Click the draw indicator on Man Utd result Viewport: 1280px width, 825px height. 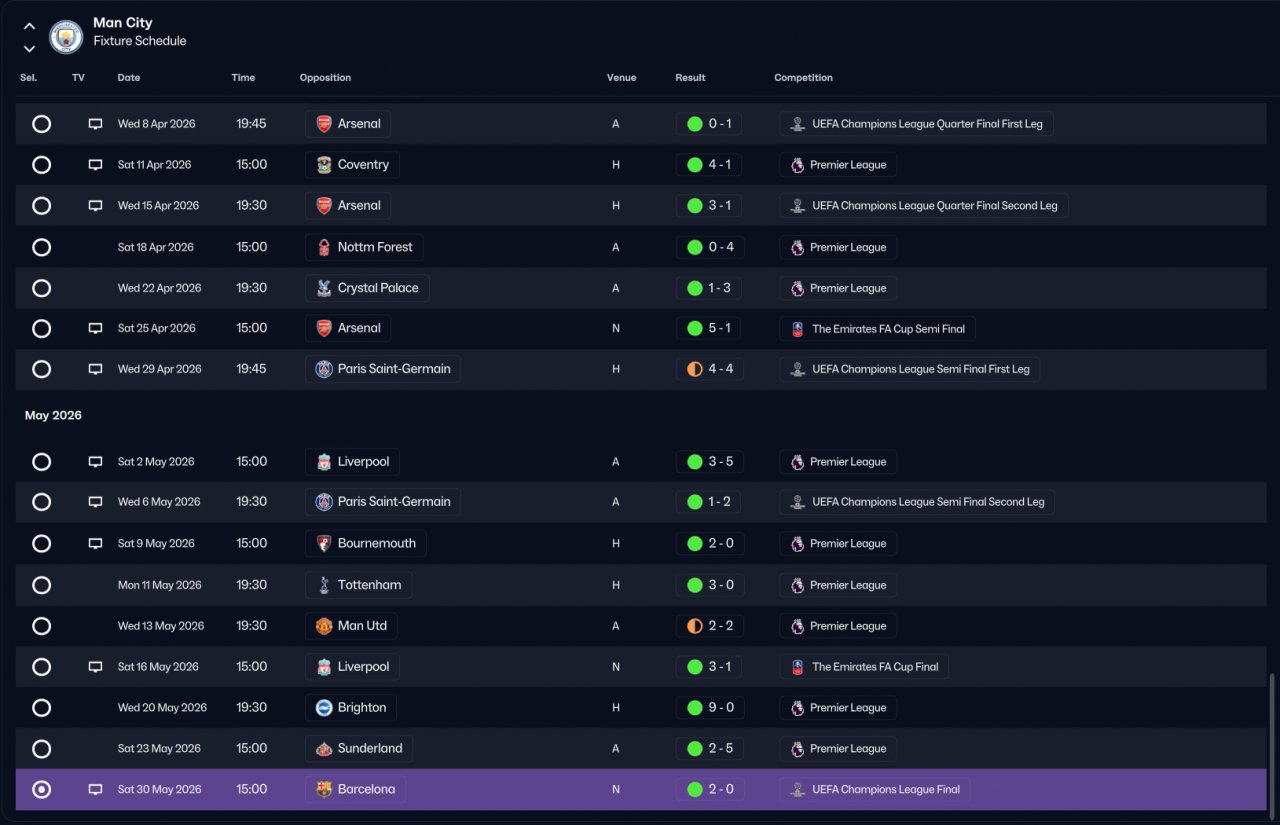pos(695,626)
